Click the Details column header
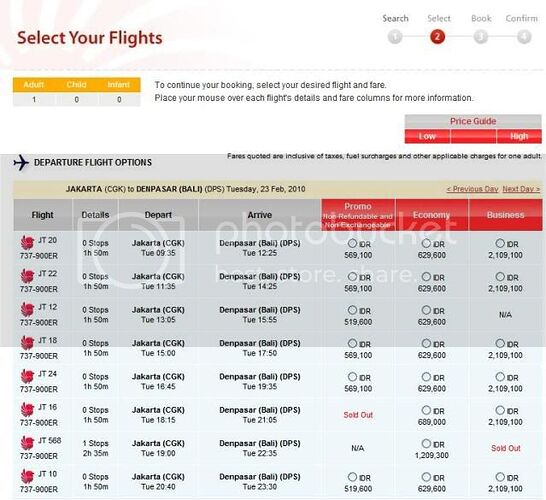The image size is (546, 500). (x=95, y=215)
